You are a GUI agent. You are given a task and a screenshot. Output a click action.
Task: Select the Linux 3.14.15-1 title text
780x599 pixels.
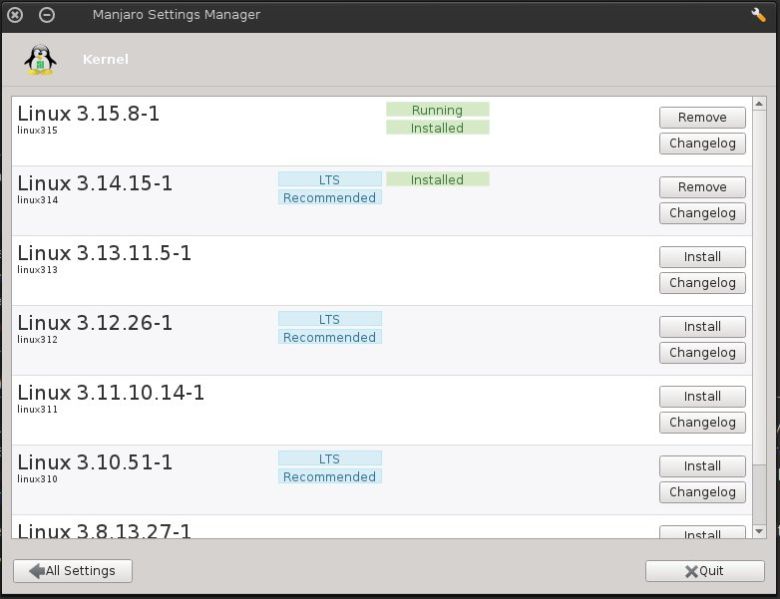click(95, 184)
